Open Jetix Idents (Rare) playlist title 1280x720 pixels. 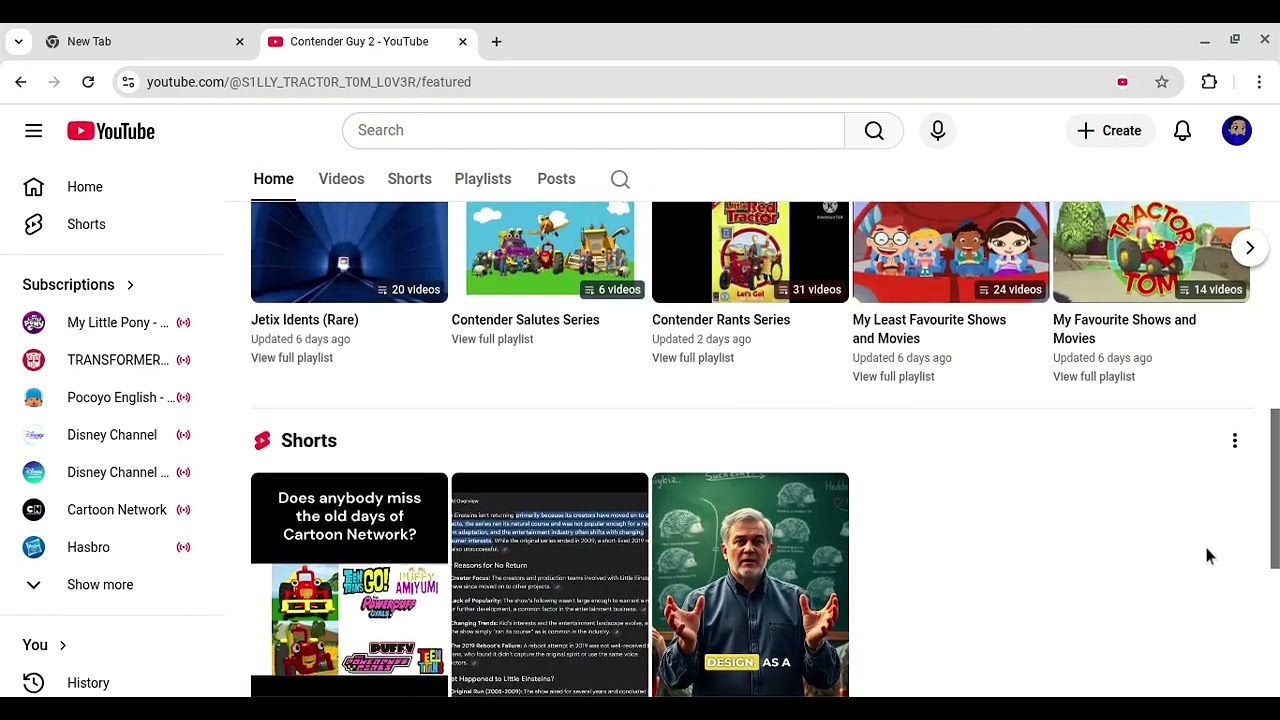pos(305,320)
